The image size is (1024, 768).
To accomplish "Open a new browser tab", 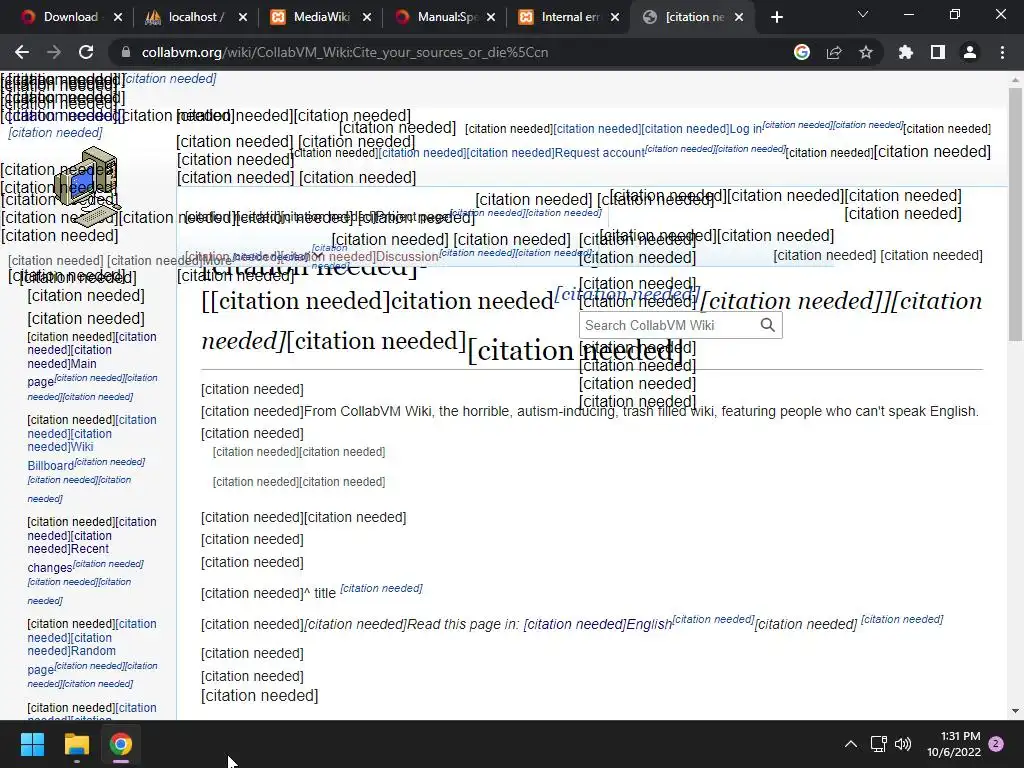I will [776, 18].
